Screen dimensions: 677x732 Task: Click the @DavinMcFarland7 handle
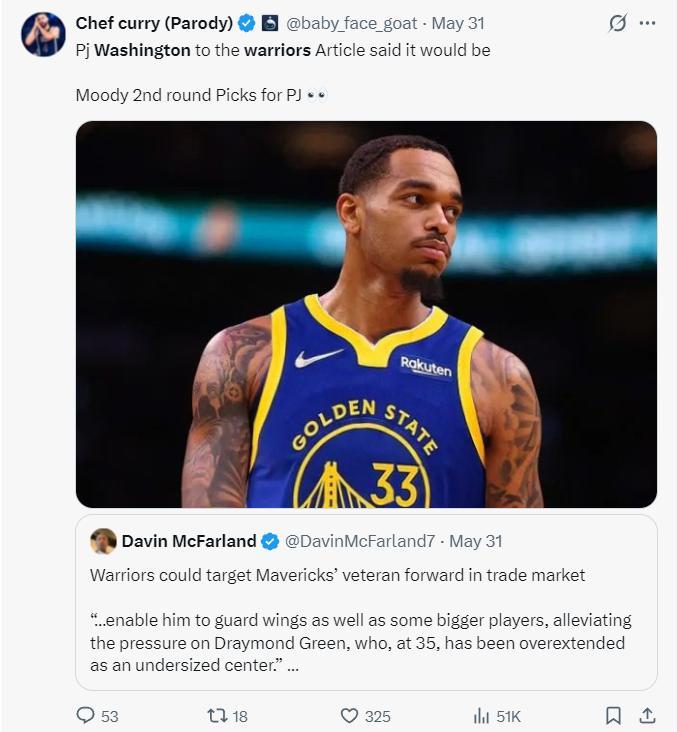[360, 541]
